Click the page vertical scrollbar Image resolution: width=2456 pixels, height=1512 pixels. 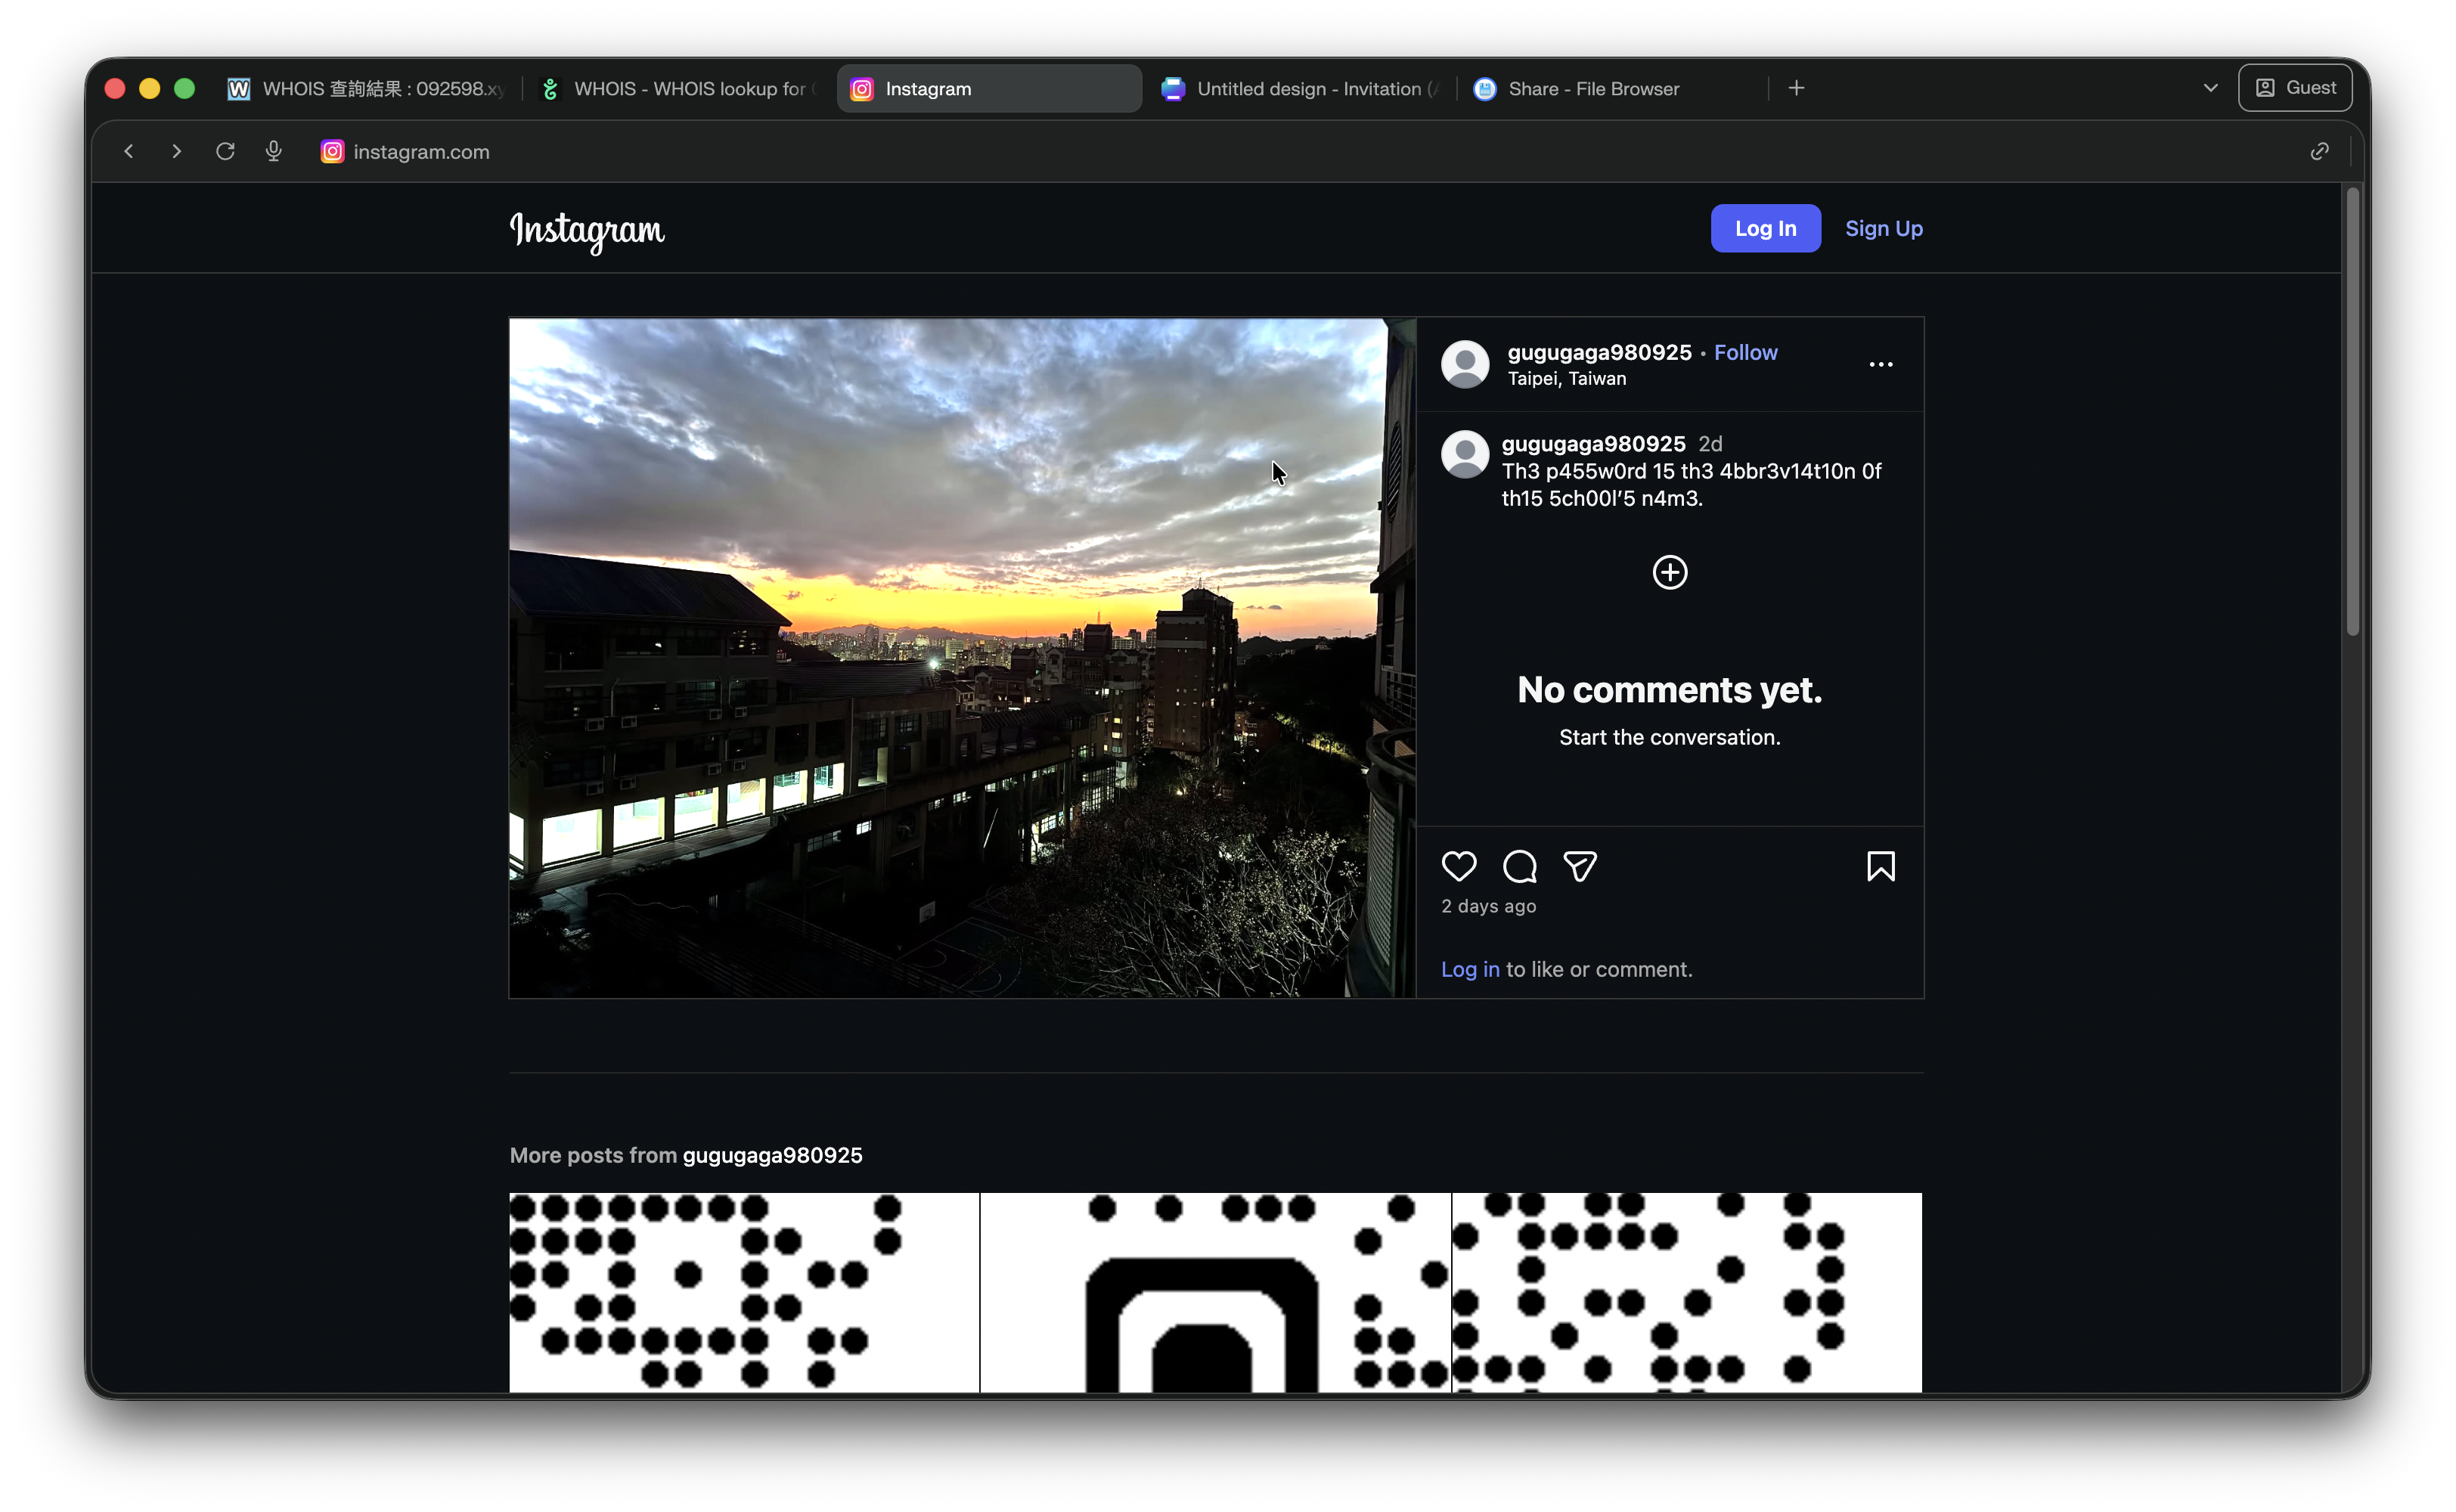pyautogui.click(x=2352, y=412)
